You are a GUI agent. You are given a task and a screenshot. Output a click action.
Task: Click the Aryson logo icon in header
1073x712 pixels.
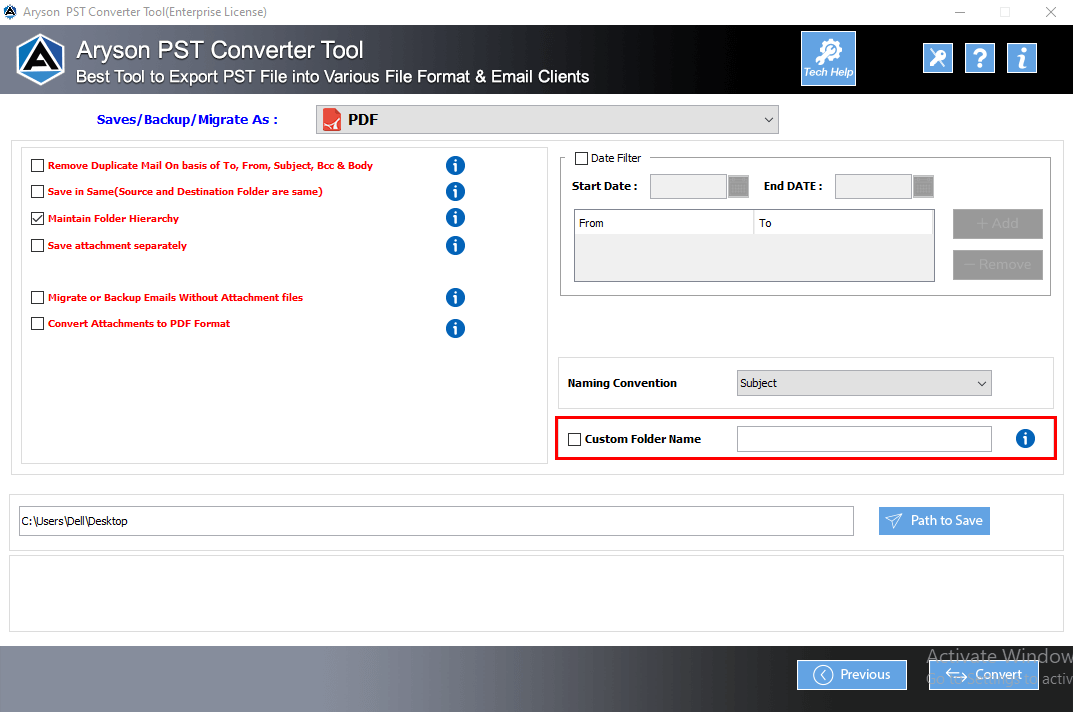[x=40, y=59]
